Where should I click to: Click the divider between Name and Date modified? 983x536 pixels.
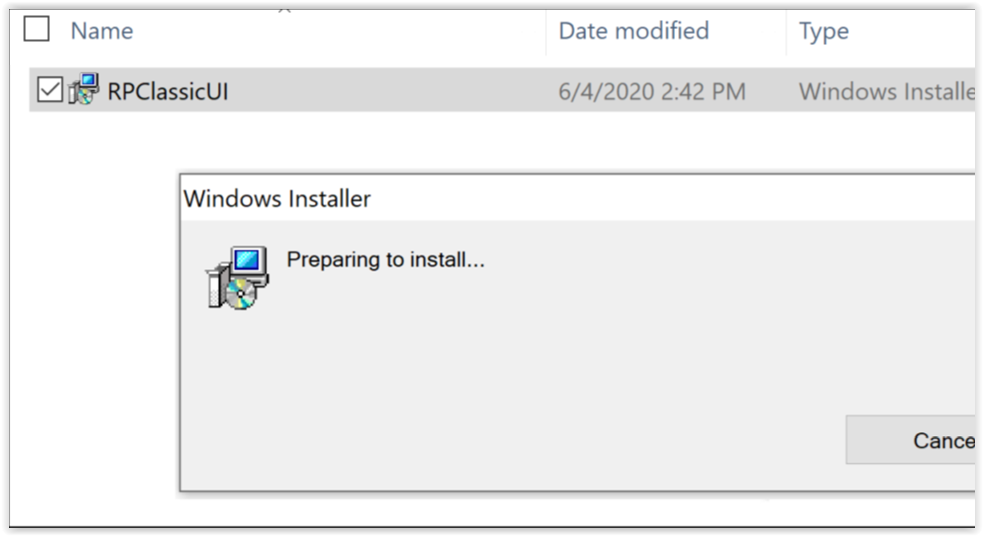click(x=546, y=31)
